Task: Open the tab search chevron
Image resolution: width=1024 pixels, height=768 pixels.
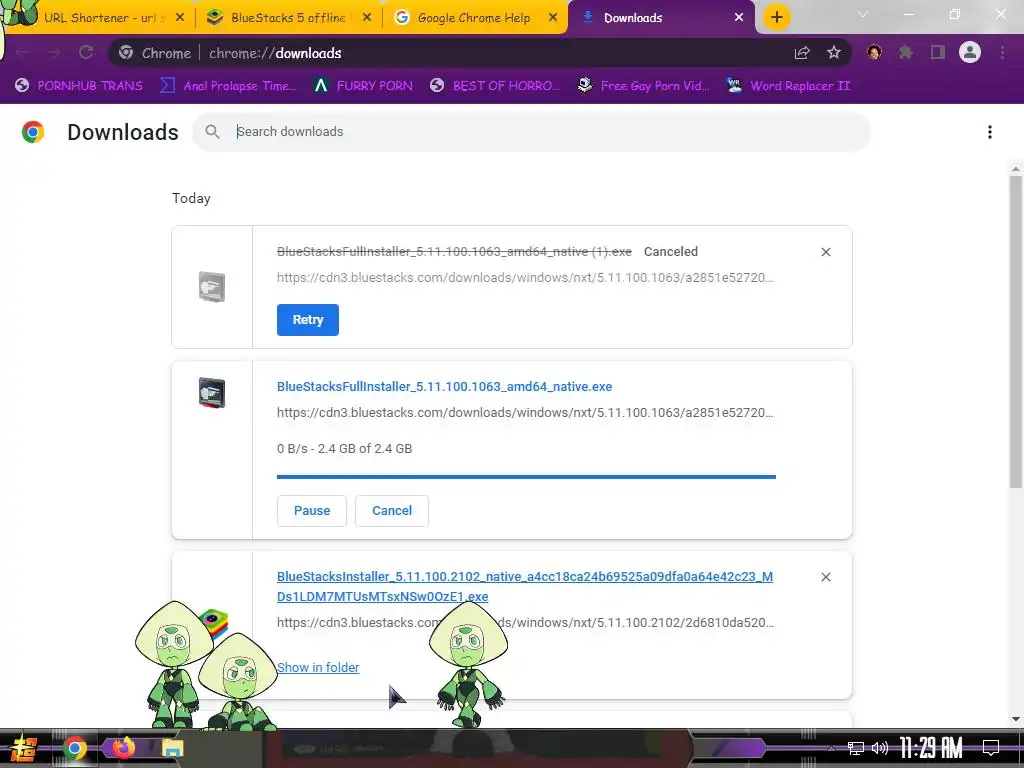Action: click(x=863, y=14)
